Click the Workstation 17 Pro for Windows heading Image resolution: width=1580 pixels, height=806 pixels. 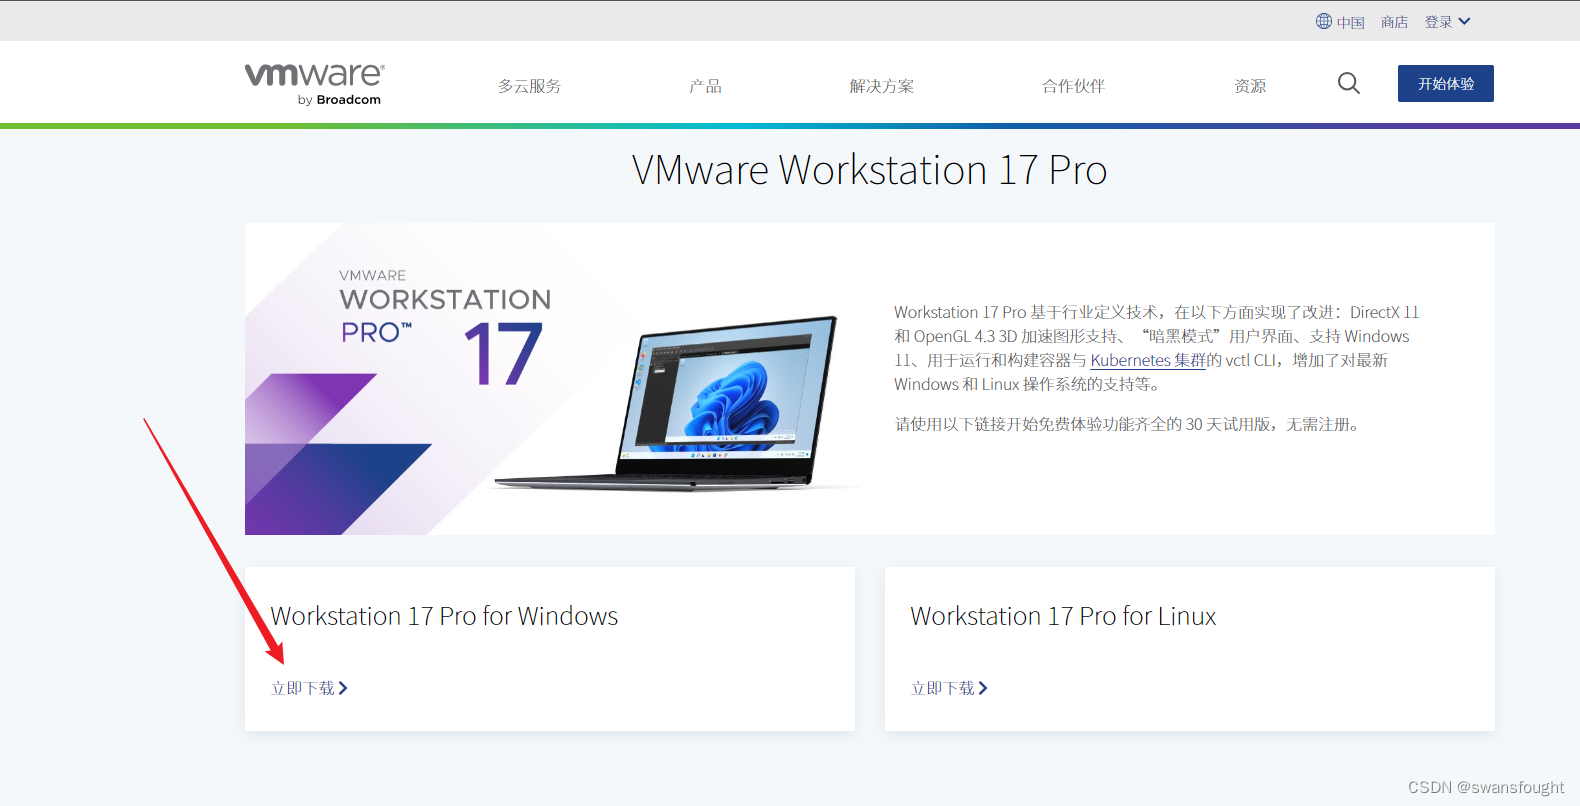(x=444, y=616)
